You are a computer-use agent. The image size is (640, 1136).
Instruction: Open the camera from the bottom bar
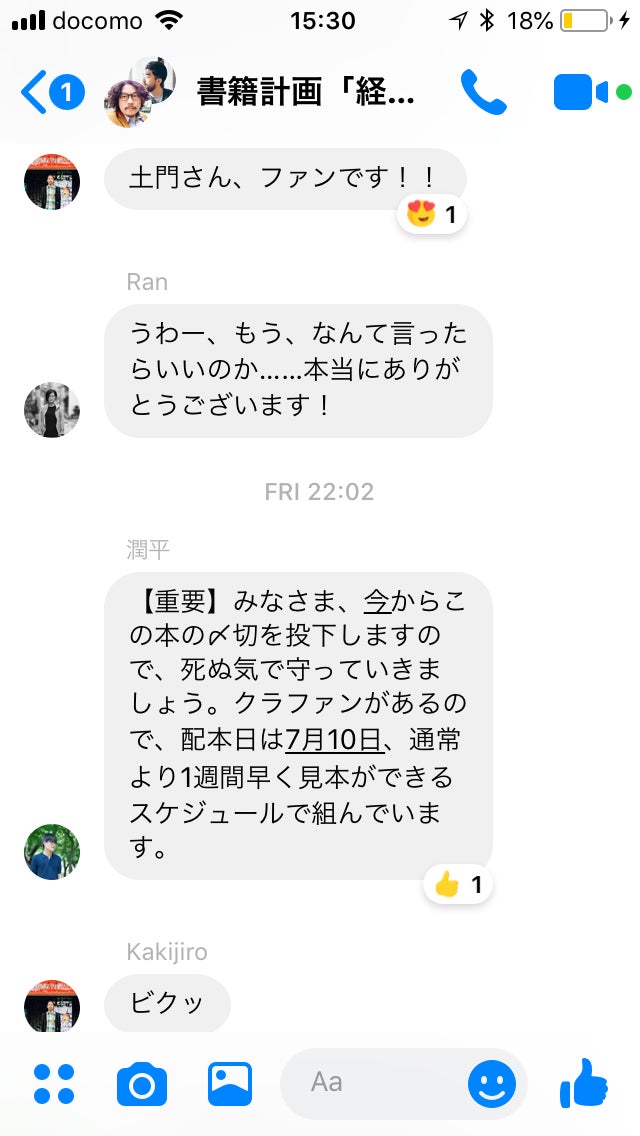tap(142, 1084)
